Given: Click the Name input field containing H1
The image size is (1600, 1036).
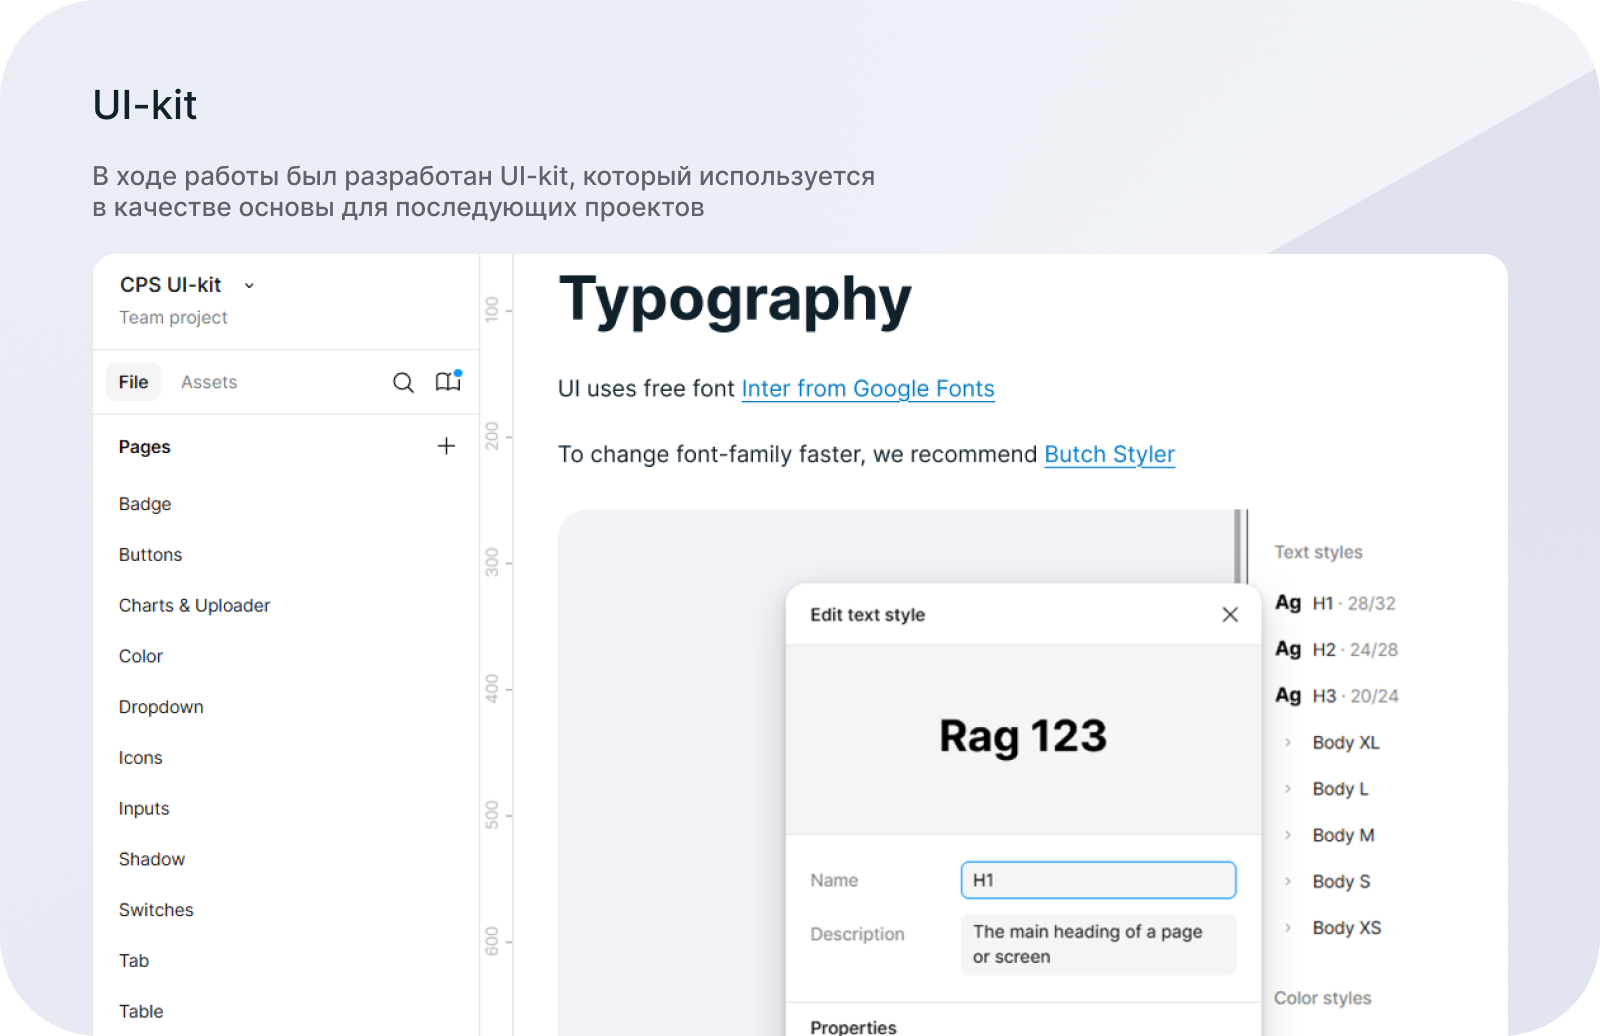Looking at the screenshot, I should click(1097, 880).
